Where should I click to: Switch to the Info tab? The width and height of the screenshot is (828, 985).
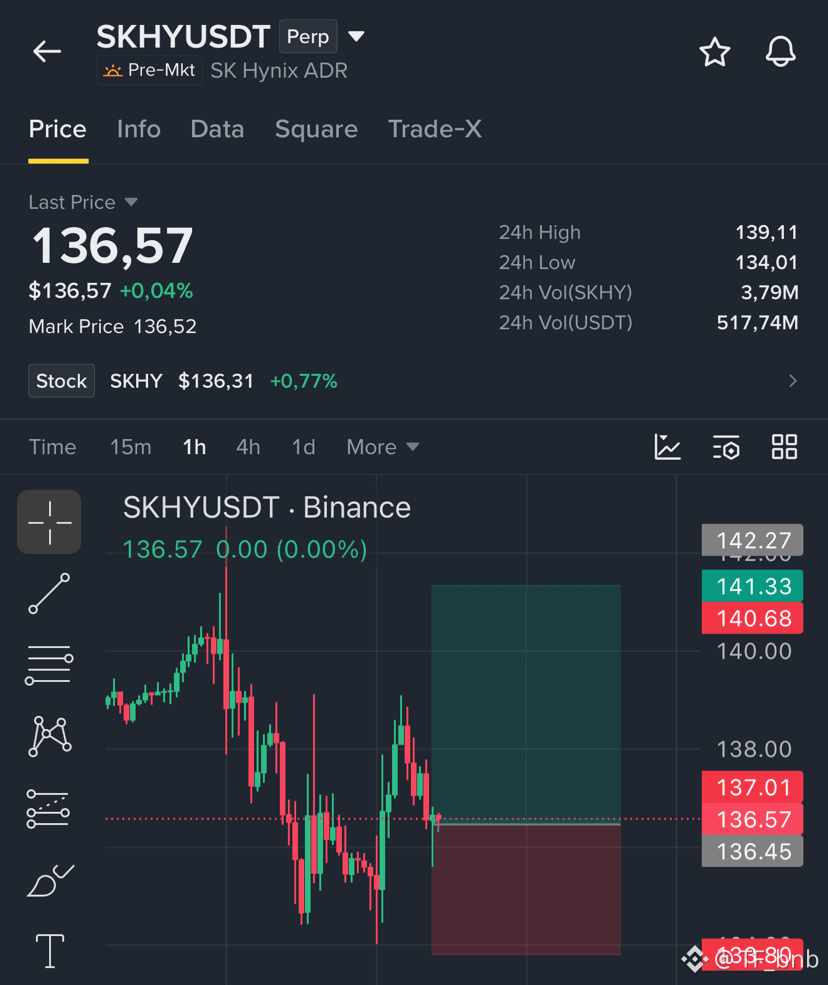(139, 129)
